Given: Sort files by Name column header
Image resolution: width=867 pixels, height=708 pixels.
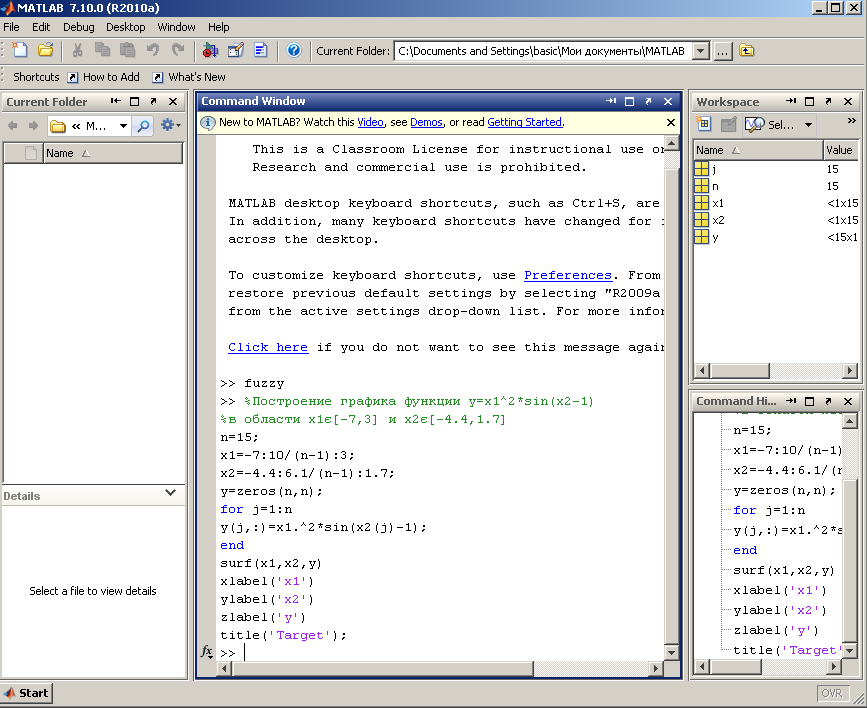Looking at the screenshot, I should (x=113, y=153).
